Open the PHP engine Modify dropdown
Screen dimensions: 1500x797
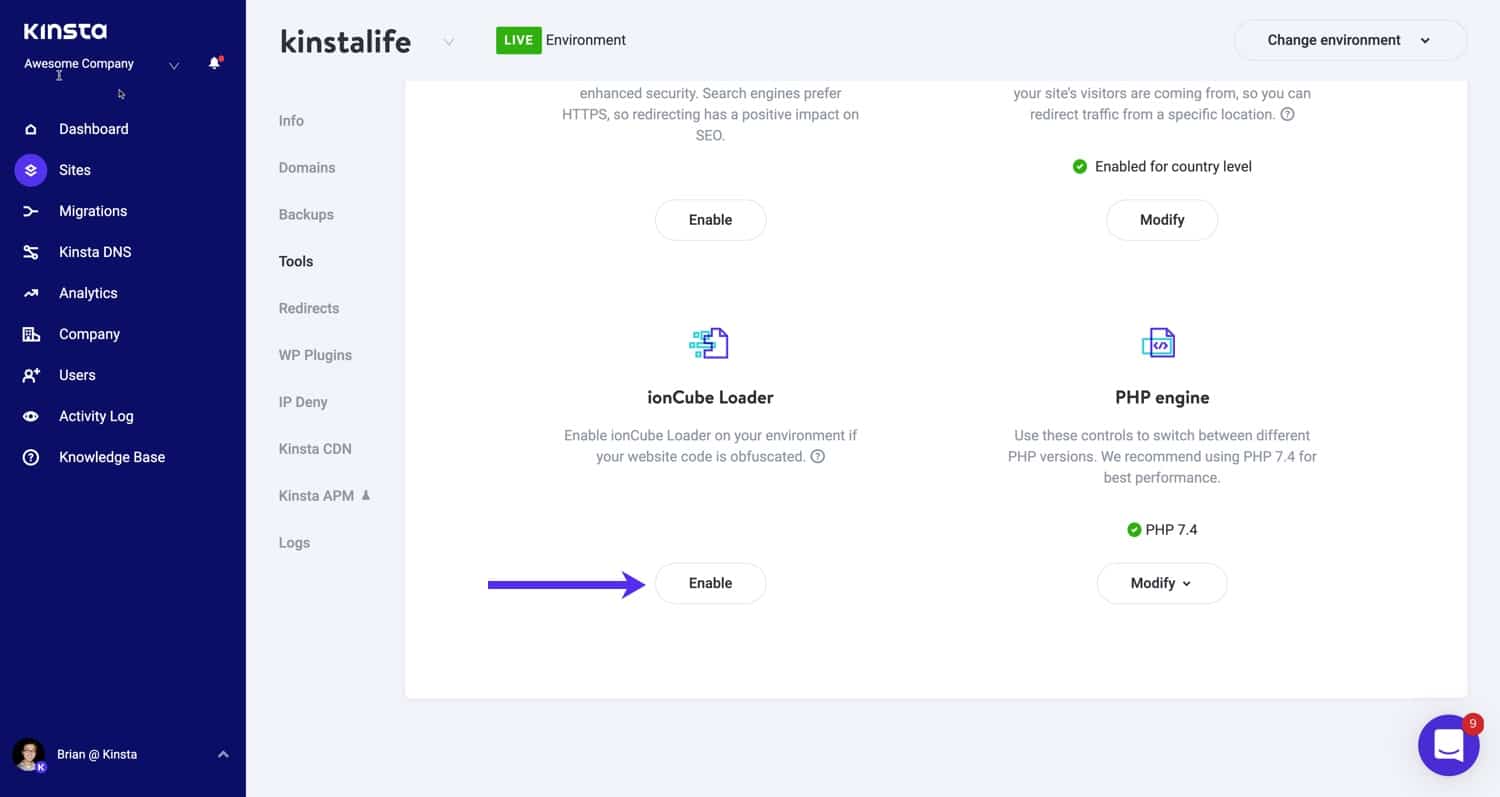pyautogui.click(x=1161, y=583)
